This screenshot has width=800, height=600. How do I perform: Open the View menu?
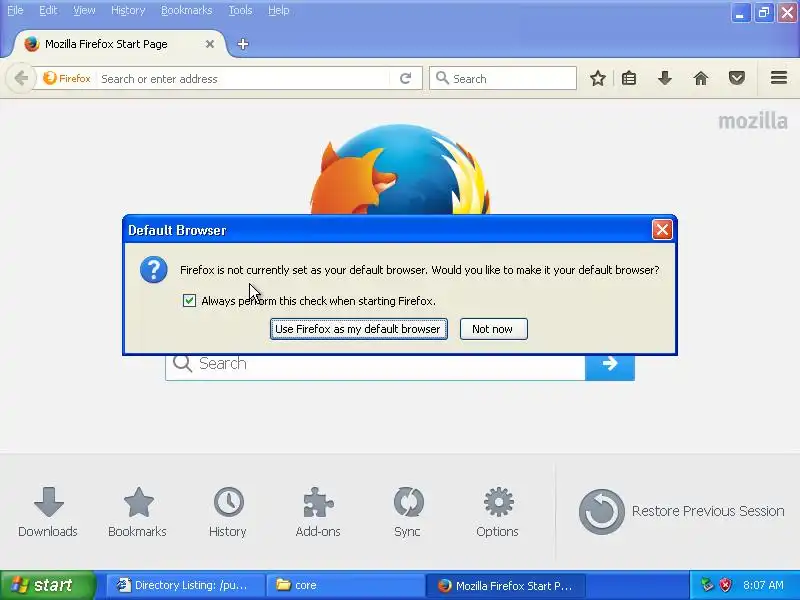coord(84,10)
